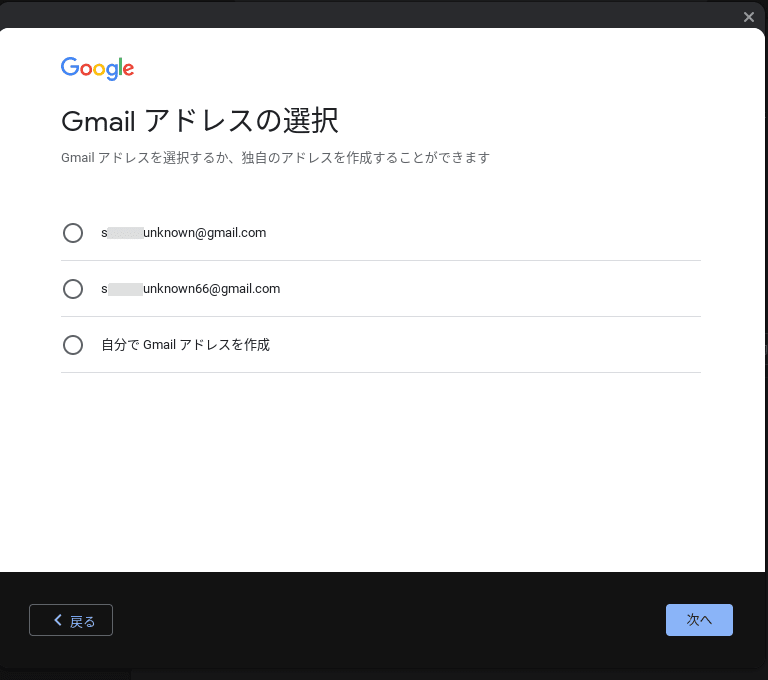
Task: Click the 次へ button
Action: pos(699,620)
